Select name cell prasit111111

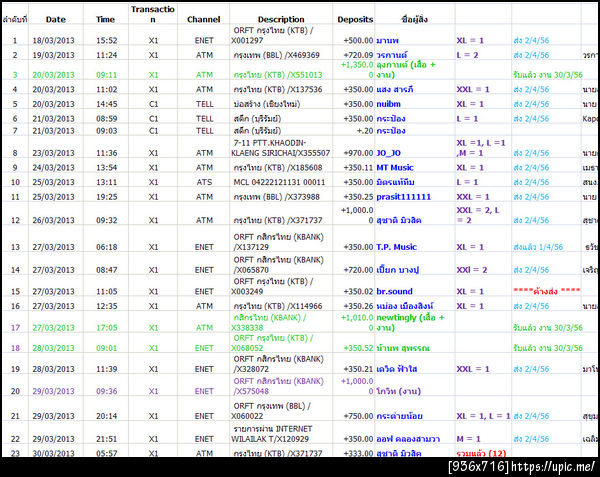[403, 197]
